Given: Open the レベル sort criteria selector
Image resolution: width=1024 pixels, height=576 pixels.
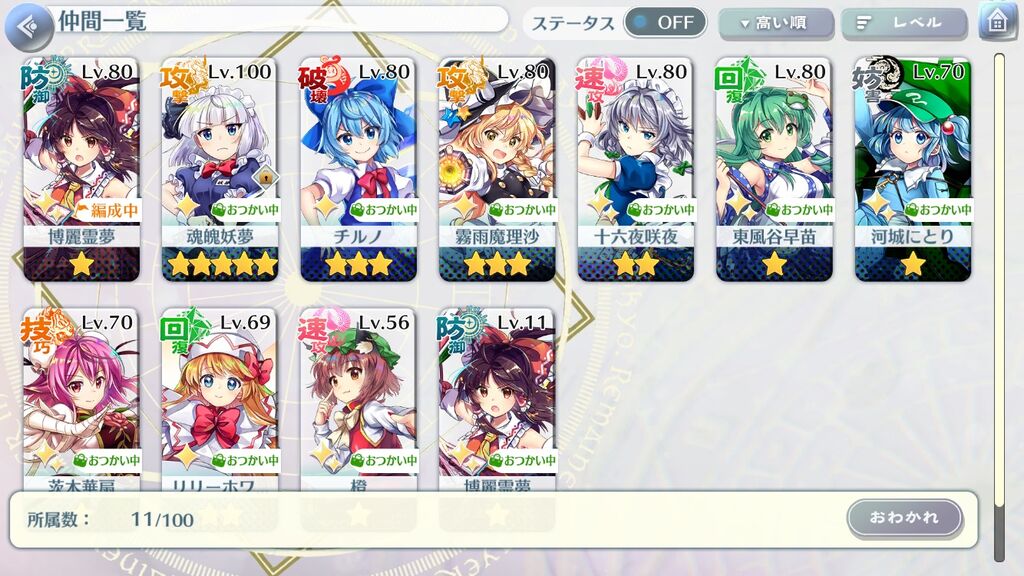Looking at the screenshot, I should [904, 24].
